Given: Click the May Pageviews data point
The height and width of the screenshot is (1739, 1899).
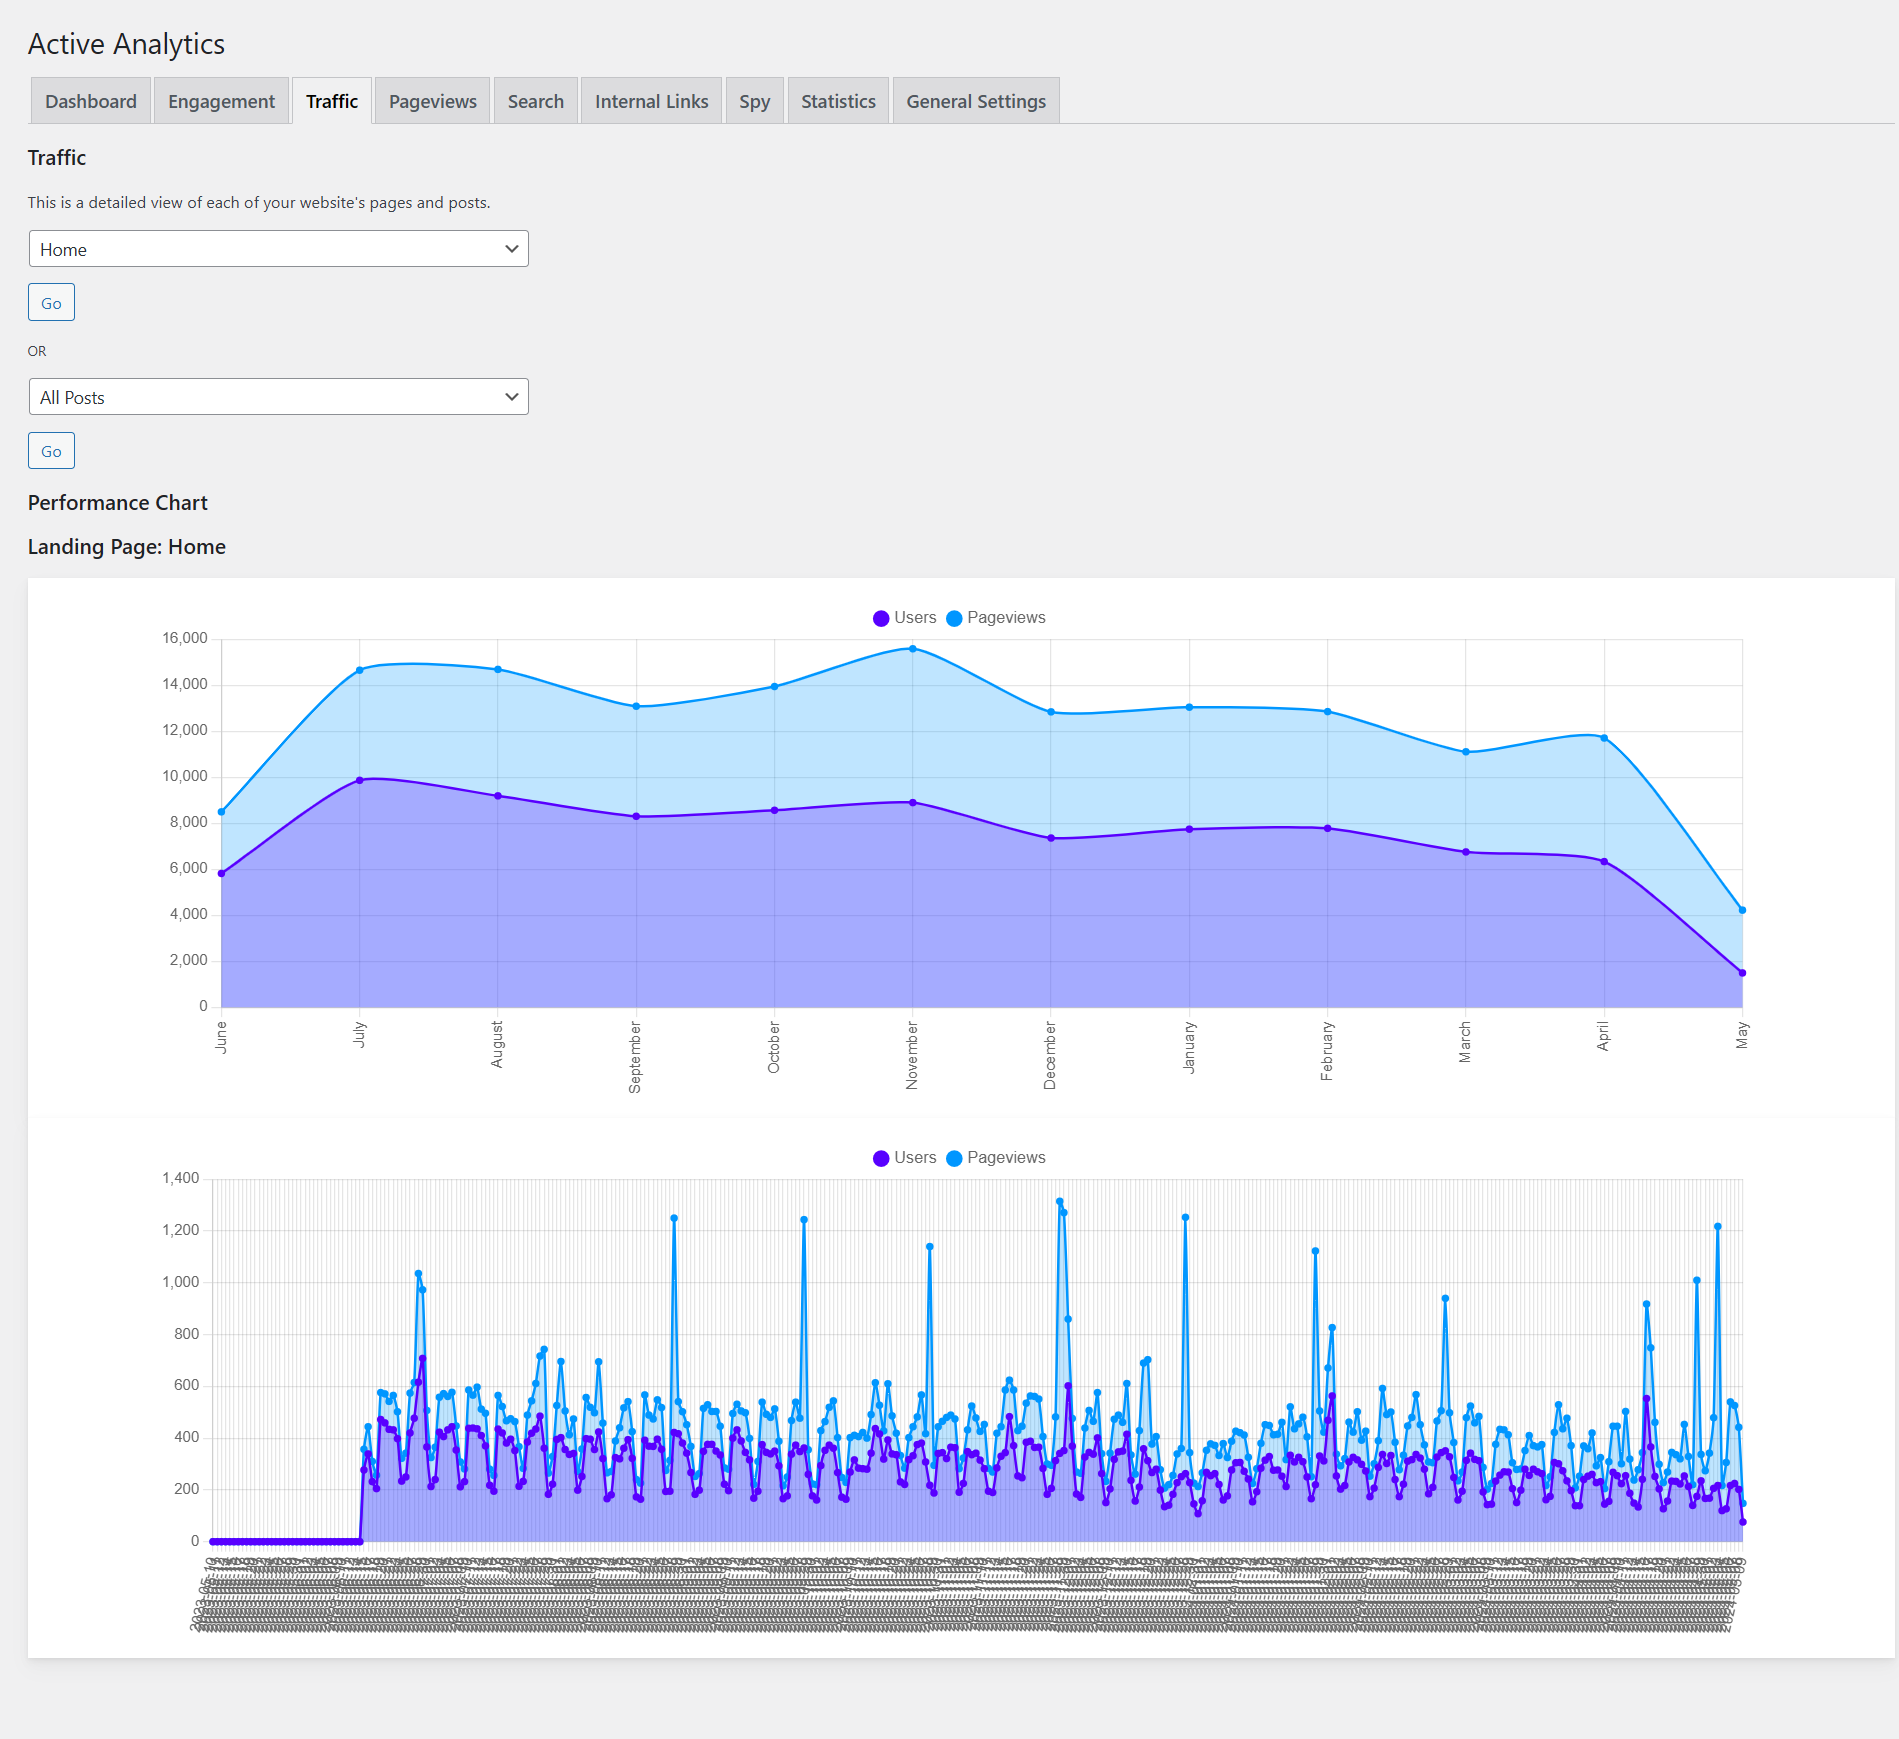Looking at the screenshot, I should 1742,910.
